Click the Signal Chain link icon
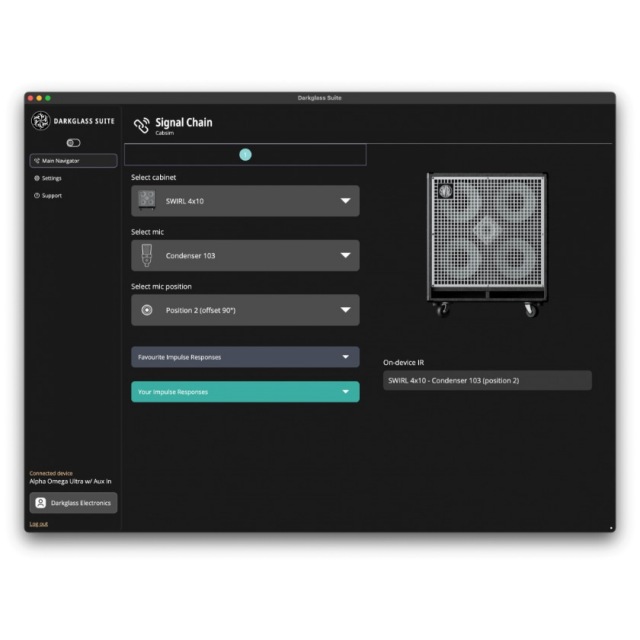 click(142, 126)
